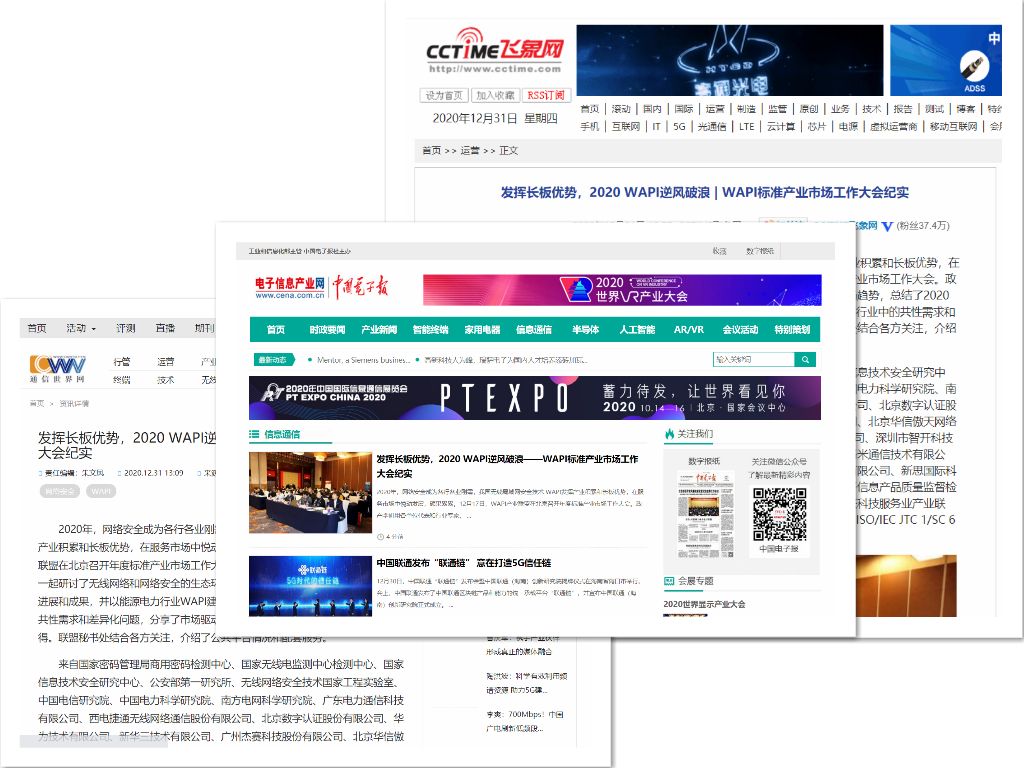
Task: Click 移动互联网 in CCTIME nav
Action: [953, 127]
